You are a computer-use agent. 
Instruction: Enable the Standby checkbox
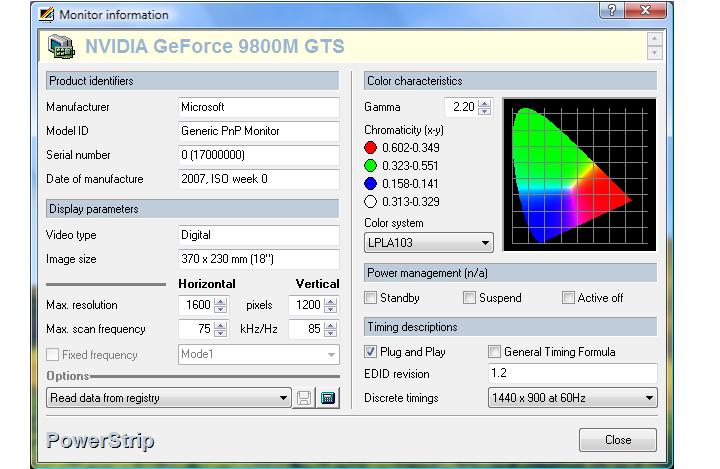tap(371, 298)
